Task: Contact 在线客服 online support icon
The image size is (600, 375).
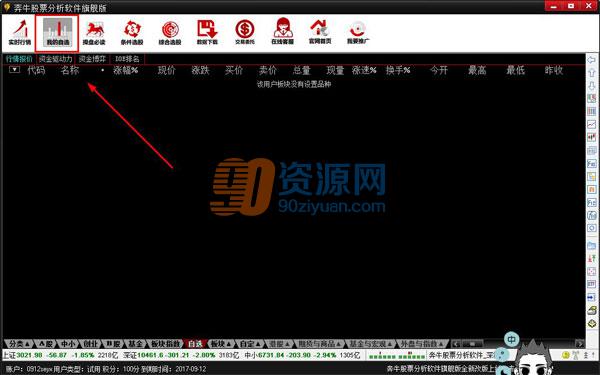Action: pos(282,32)
